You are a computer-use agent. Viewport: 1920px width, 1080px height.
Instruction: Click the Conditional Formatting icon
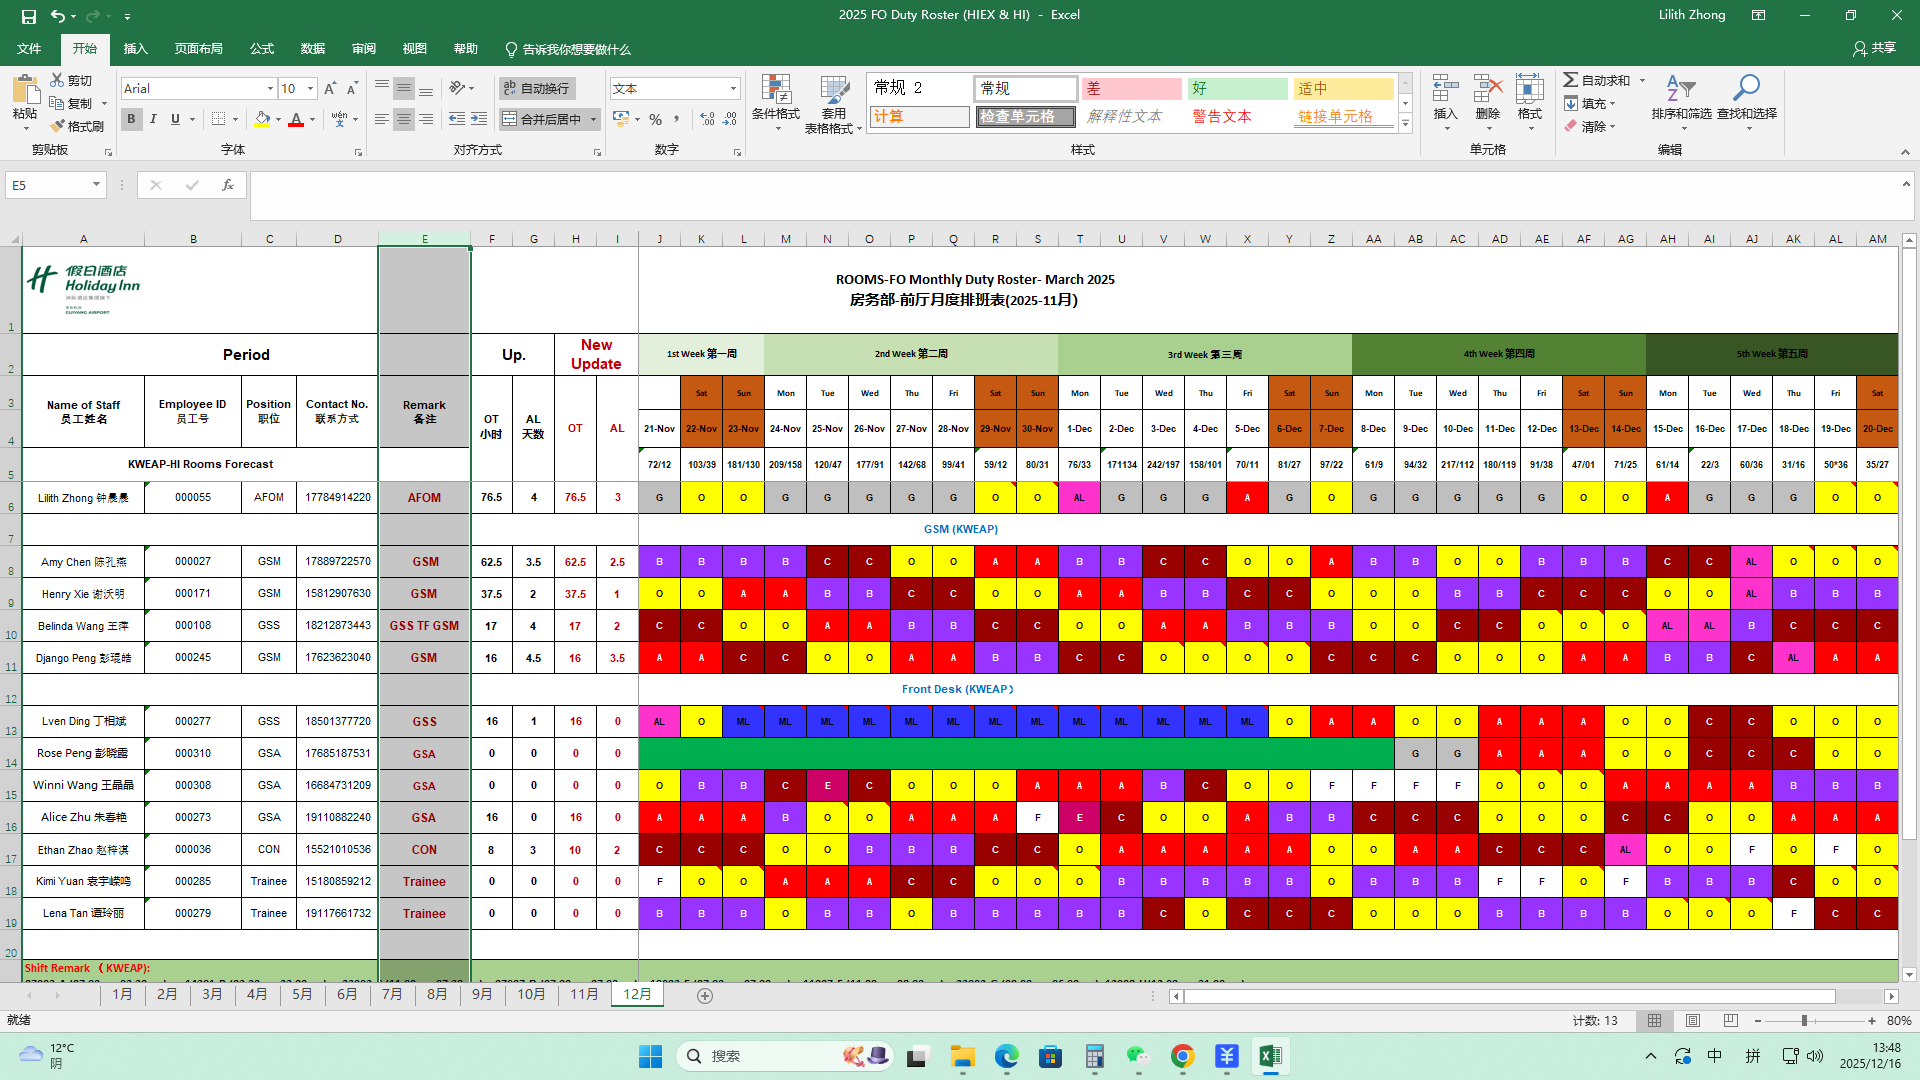coord(775,91)
